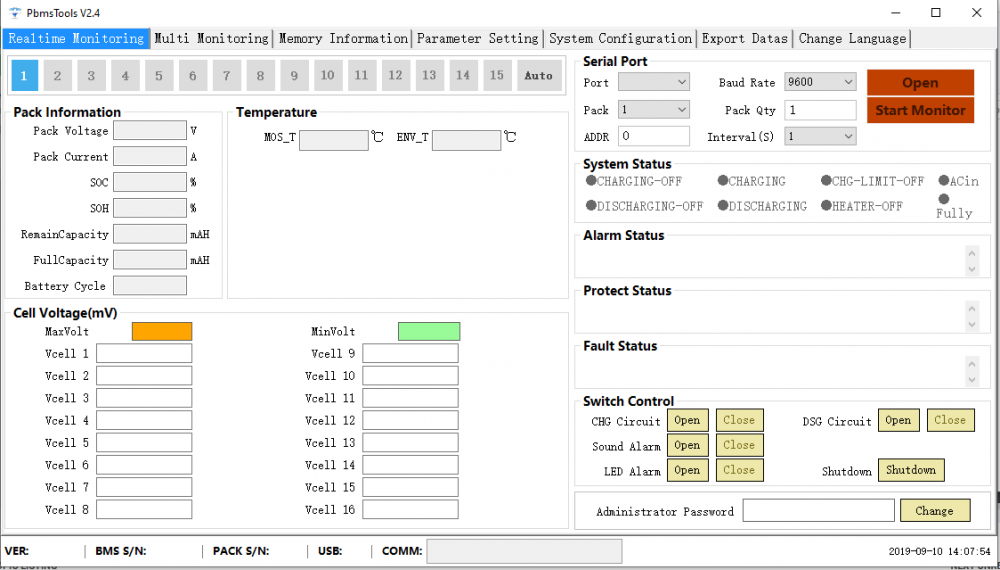This screenshot has width=1000, height=570.
Task: Click the green MinVolt color box
Action: pos(429,332)
